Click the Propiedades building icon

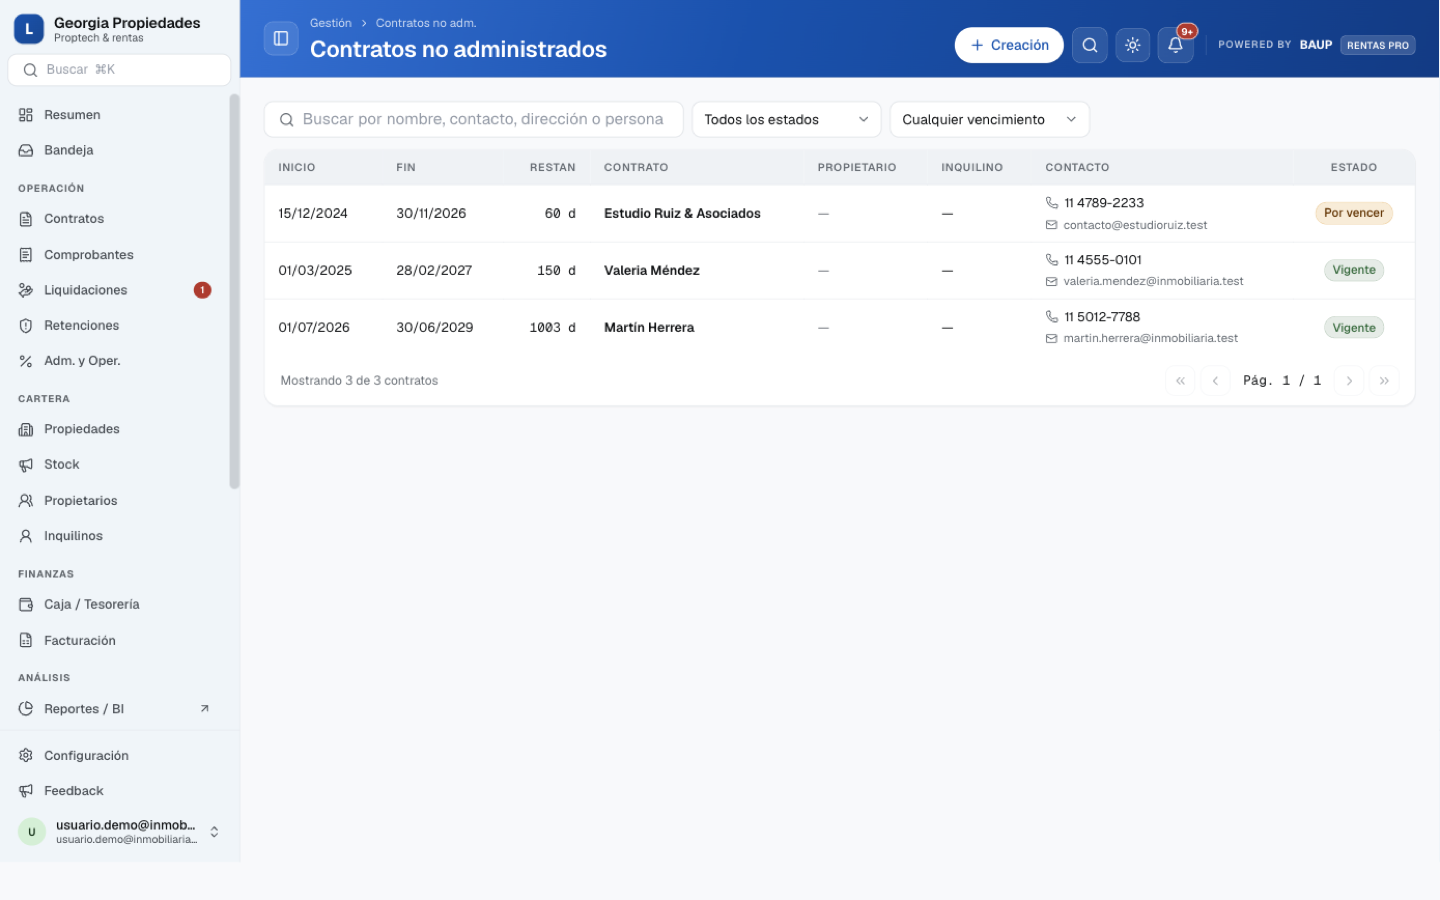(x=26, y=429)
